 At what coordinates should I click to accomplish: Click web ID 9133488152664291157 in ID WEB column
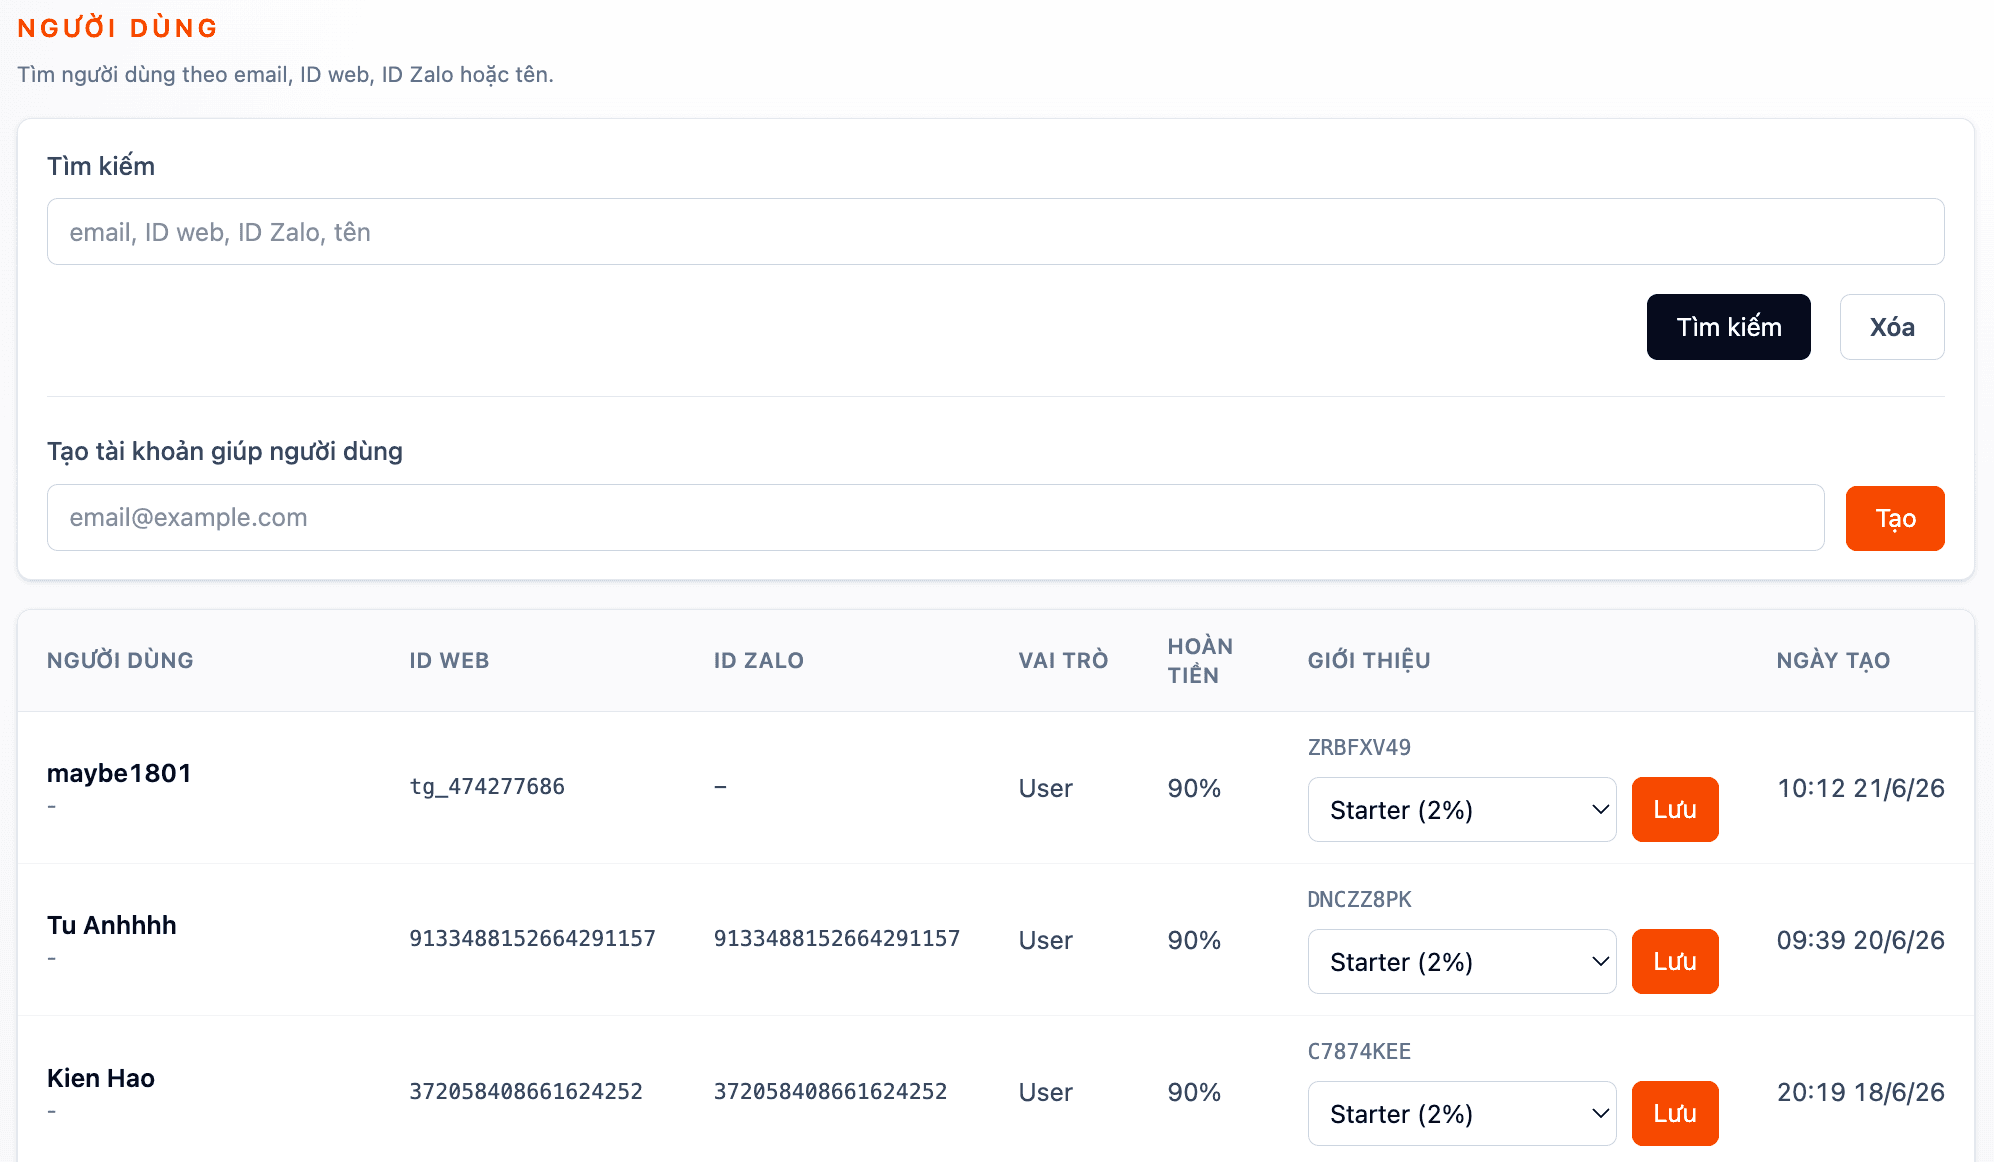[x=532, y=939]
